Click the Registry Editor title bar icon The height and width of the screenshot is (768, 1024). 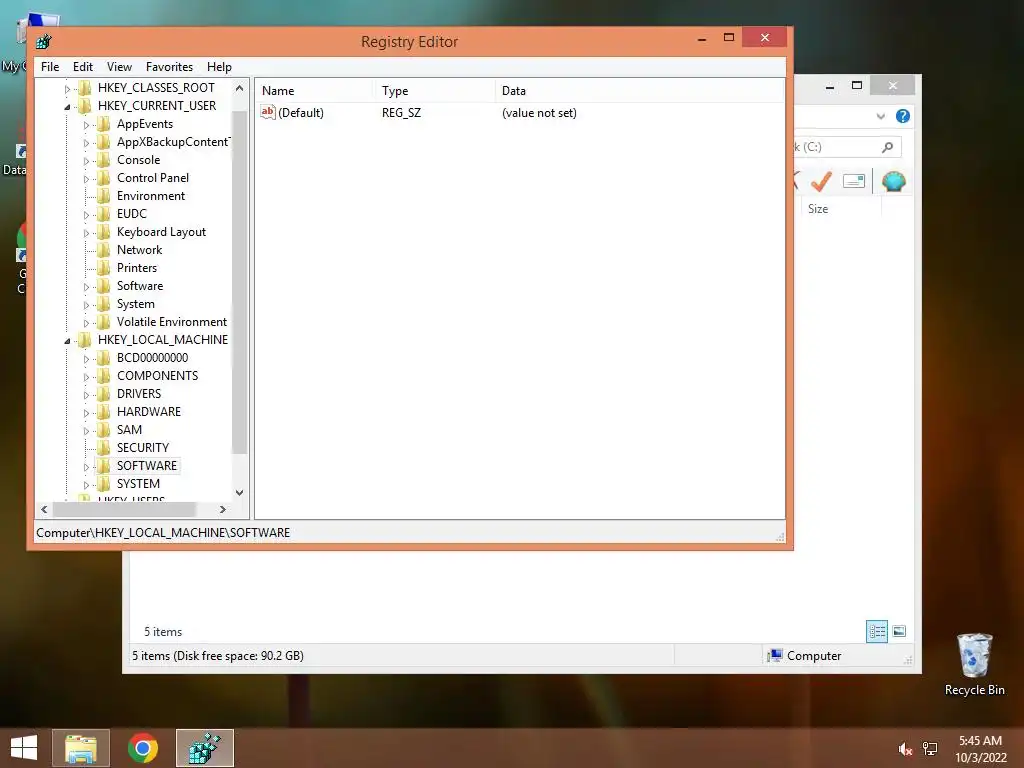[x=44, y=42]
